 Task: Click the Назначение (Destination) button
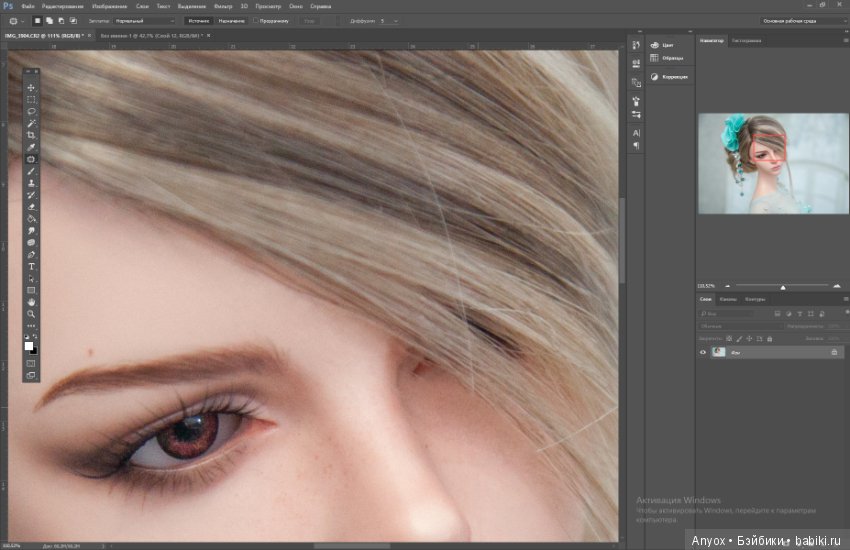231,21
